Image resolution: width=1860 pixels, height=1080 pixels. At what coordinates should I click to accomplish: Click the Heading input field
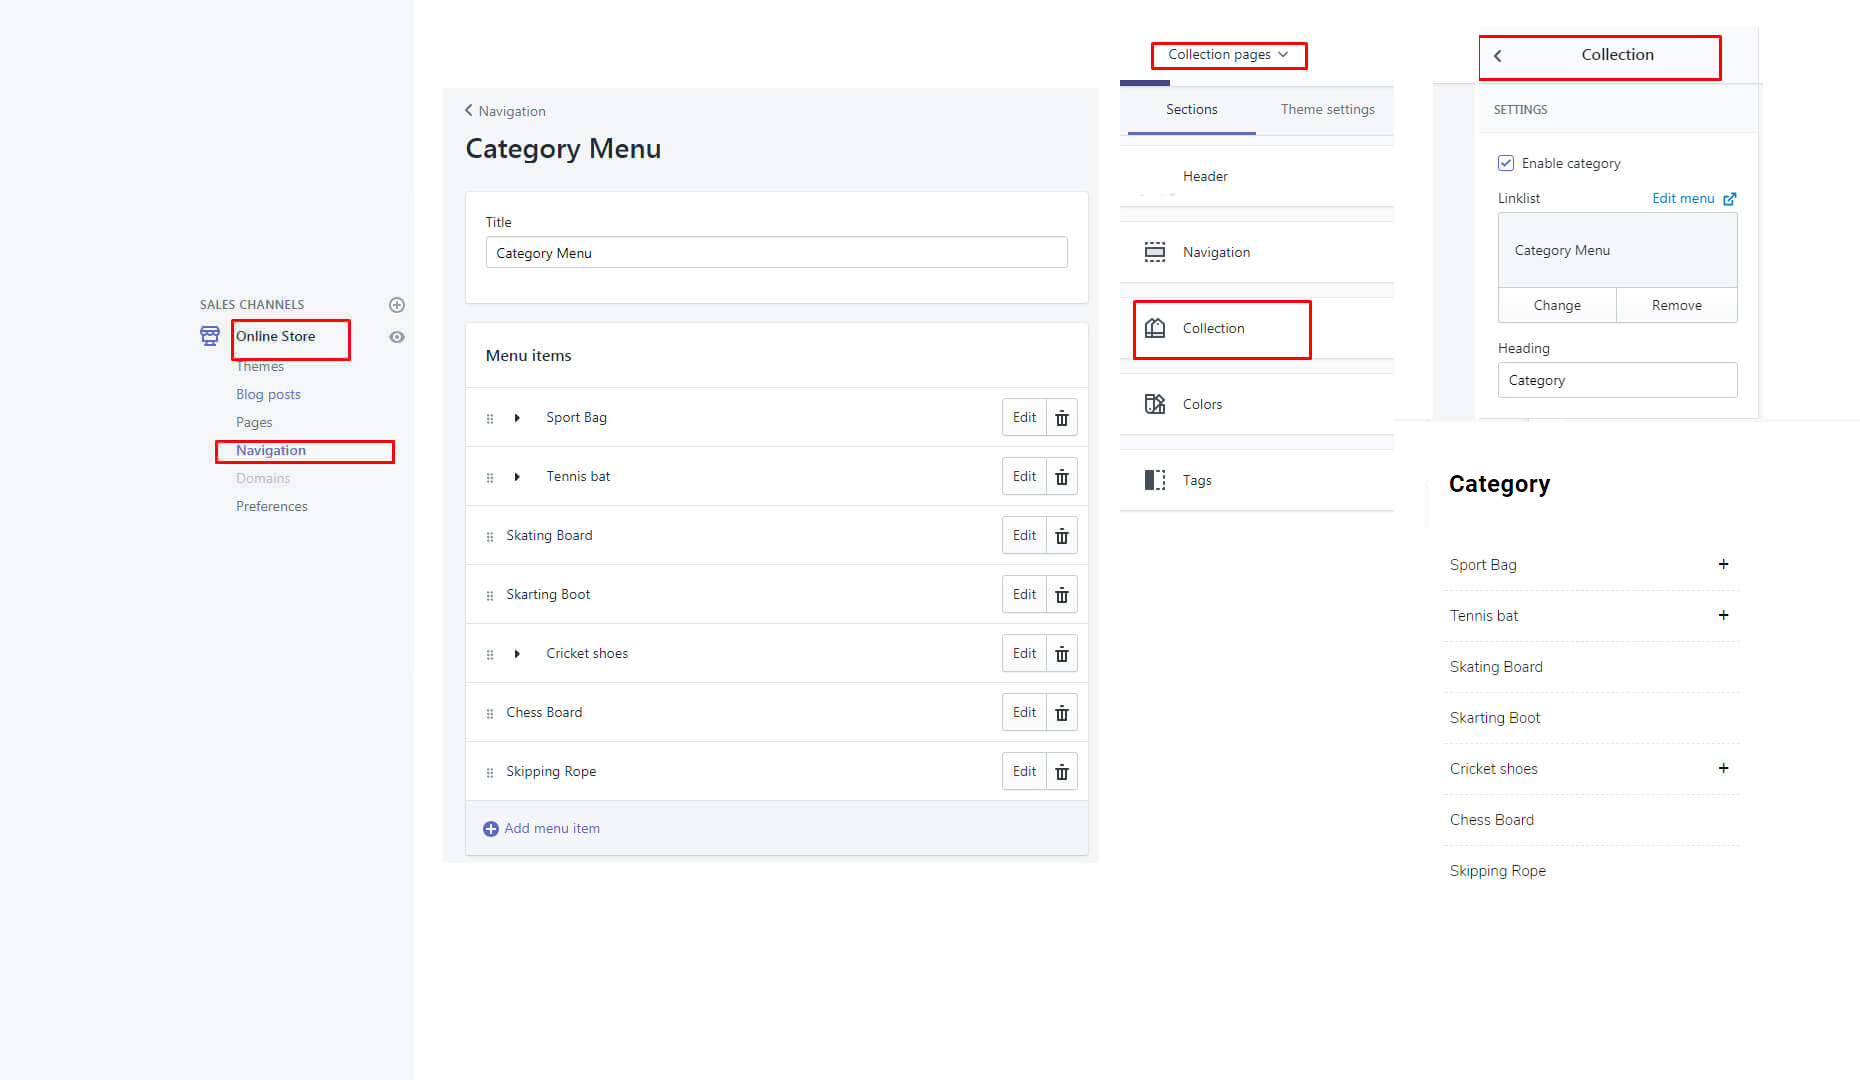(x=1617, y=380)
